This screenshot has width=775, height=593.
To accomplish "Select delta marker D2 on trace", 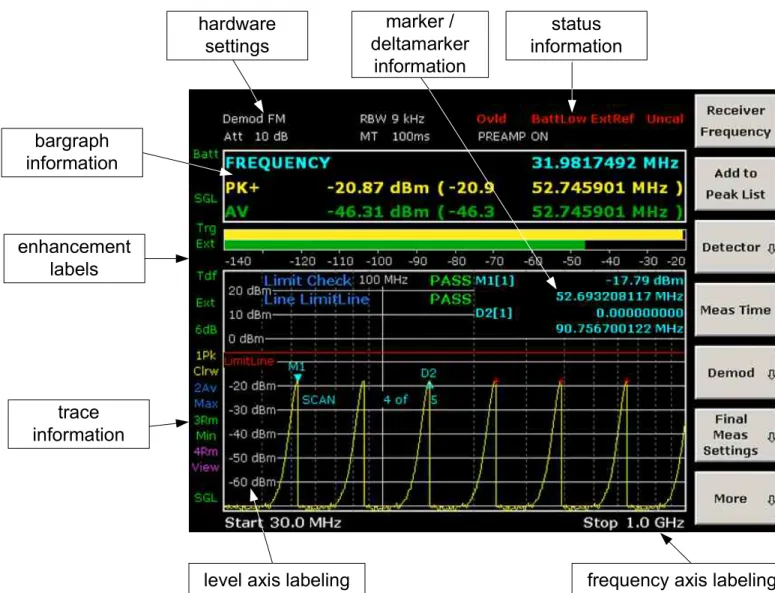I will point(429,384).
